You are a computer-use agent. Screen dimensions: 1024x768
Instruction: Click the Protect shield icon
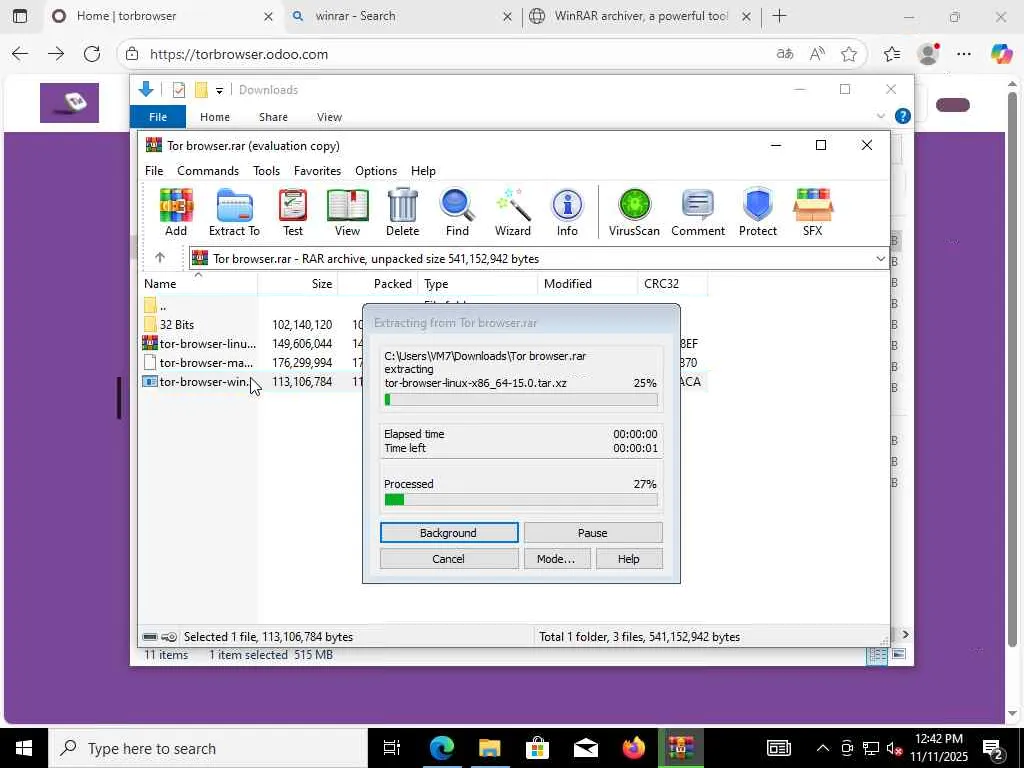(758, 212)
